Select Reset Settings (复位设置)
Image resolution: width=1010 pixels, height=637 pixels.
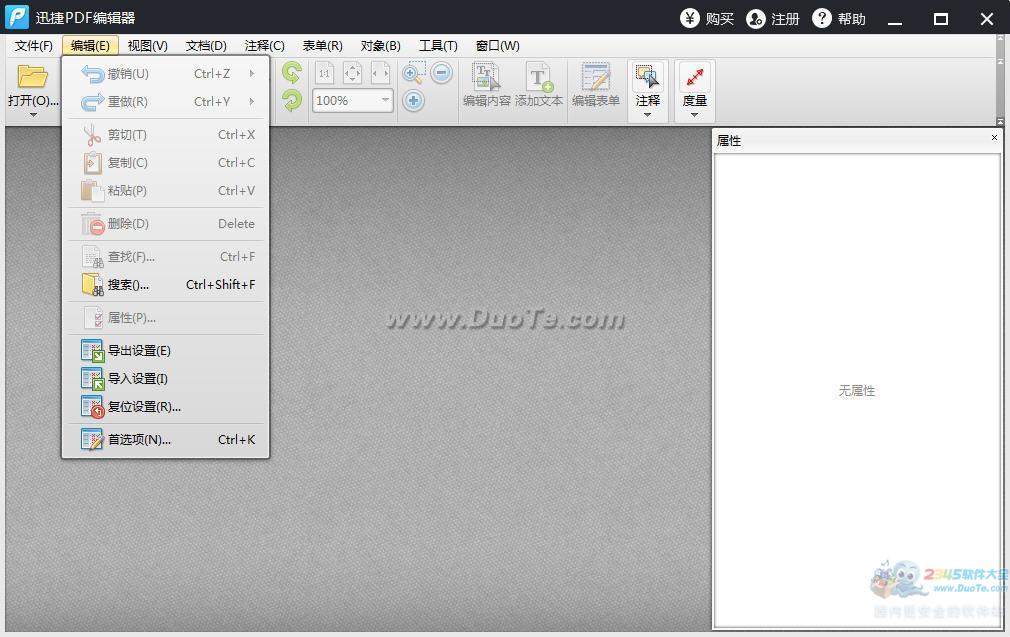point(144,407)
